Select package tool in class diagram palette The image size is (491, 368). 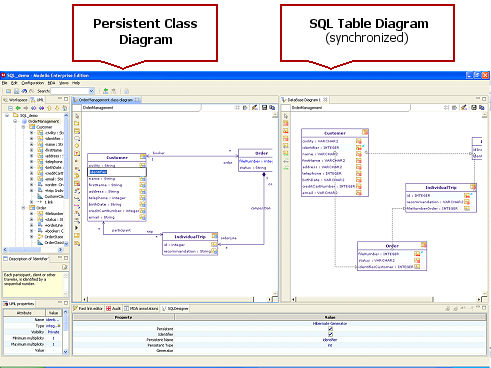click(77, 123)
